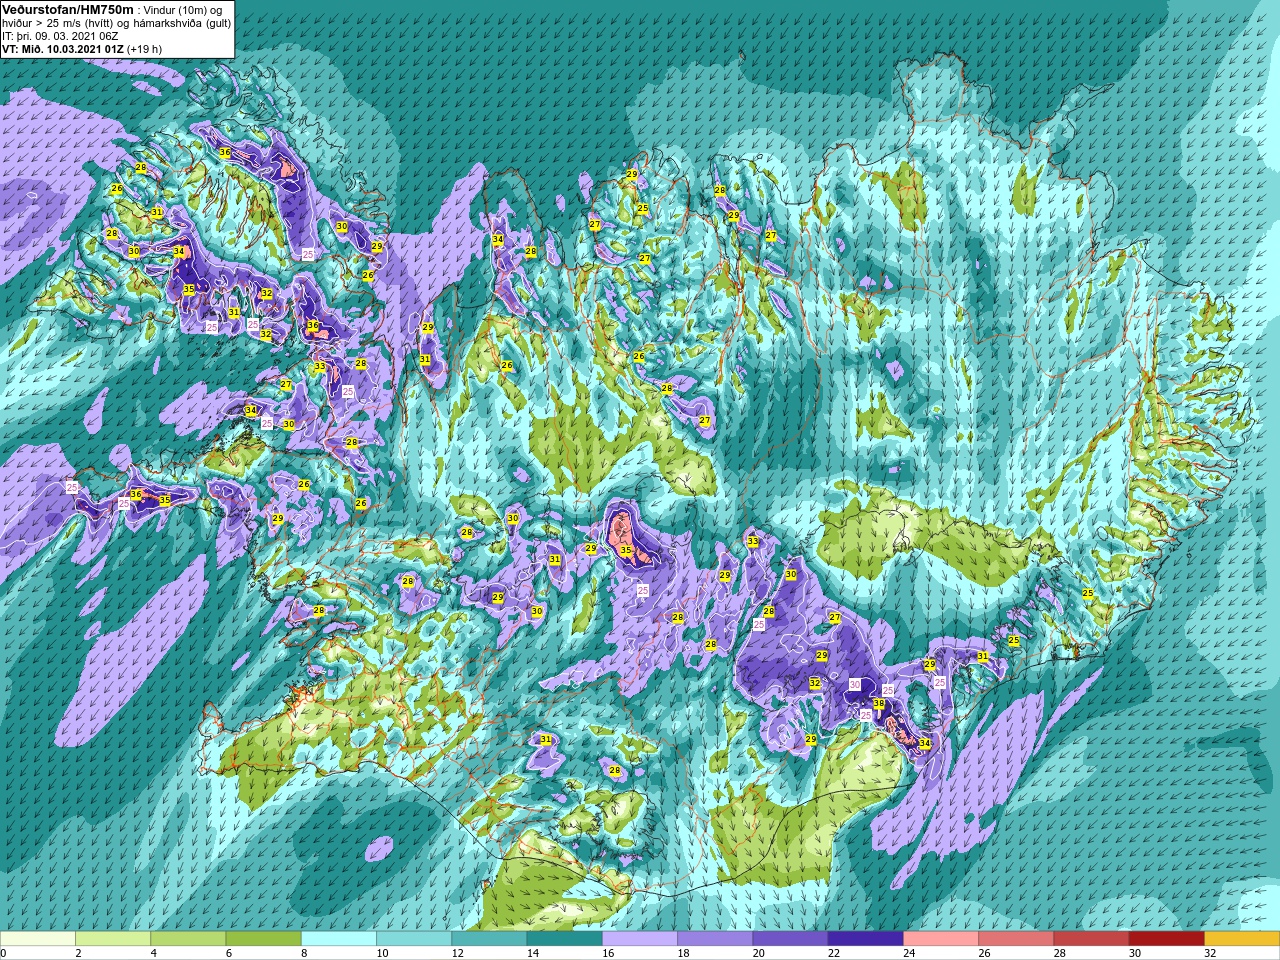1280x960 pixels.
Task: Select the 2–4 m/s light green legend swatch
Action: 113,939
